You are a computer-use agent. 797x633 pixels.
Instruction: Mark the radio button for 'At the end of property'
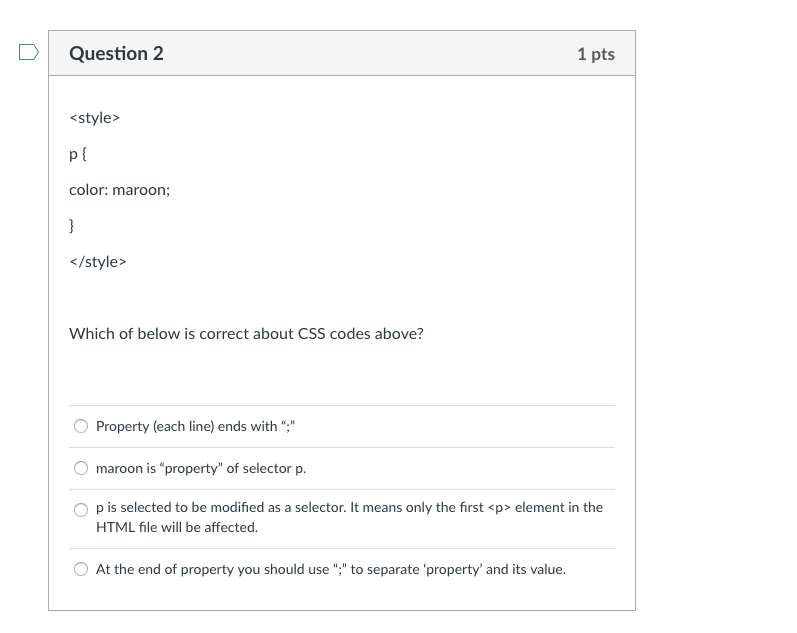point(81,569)
